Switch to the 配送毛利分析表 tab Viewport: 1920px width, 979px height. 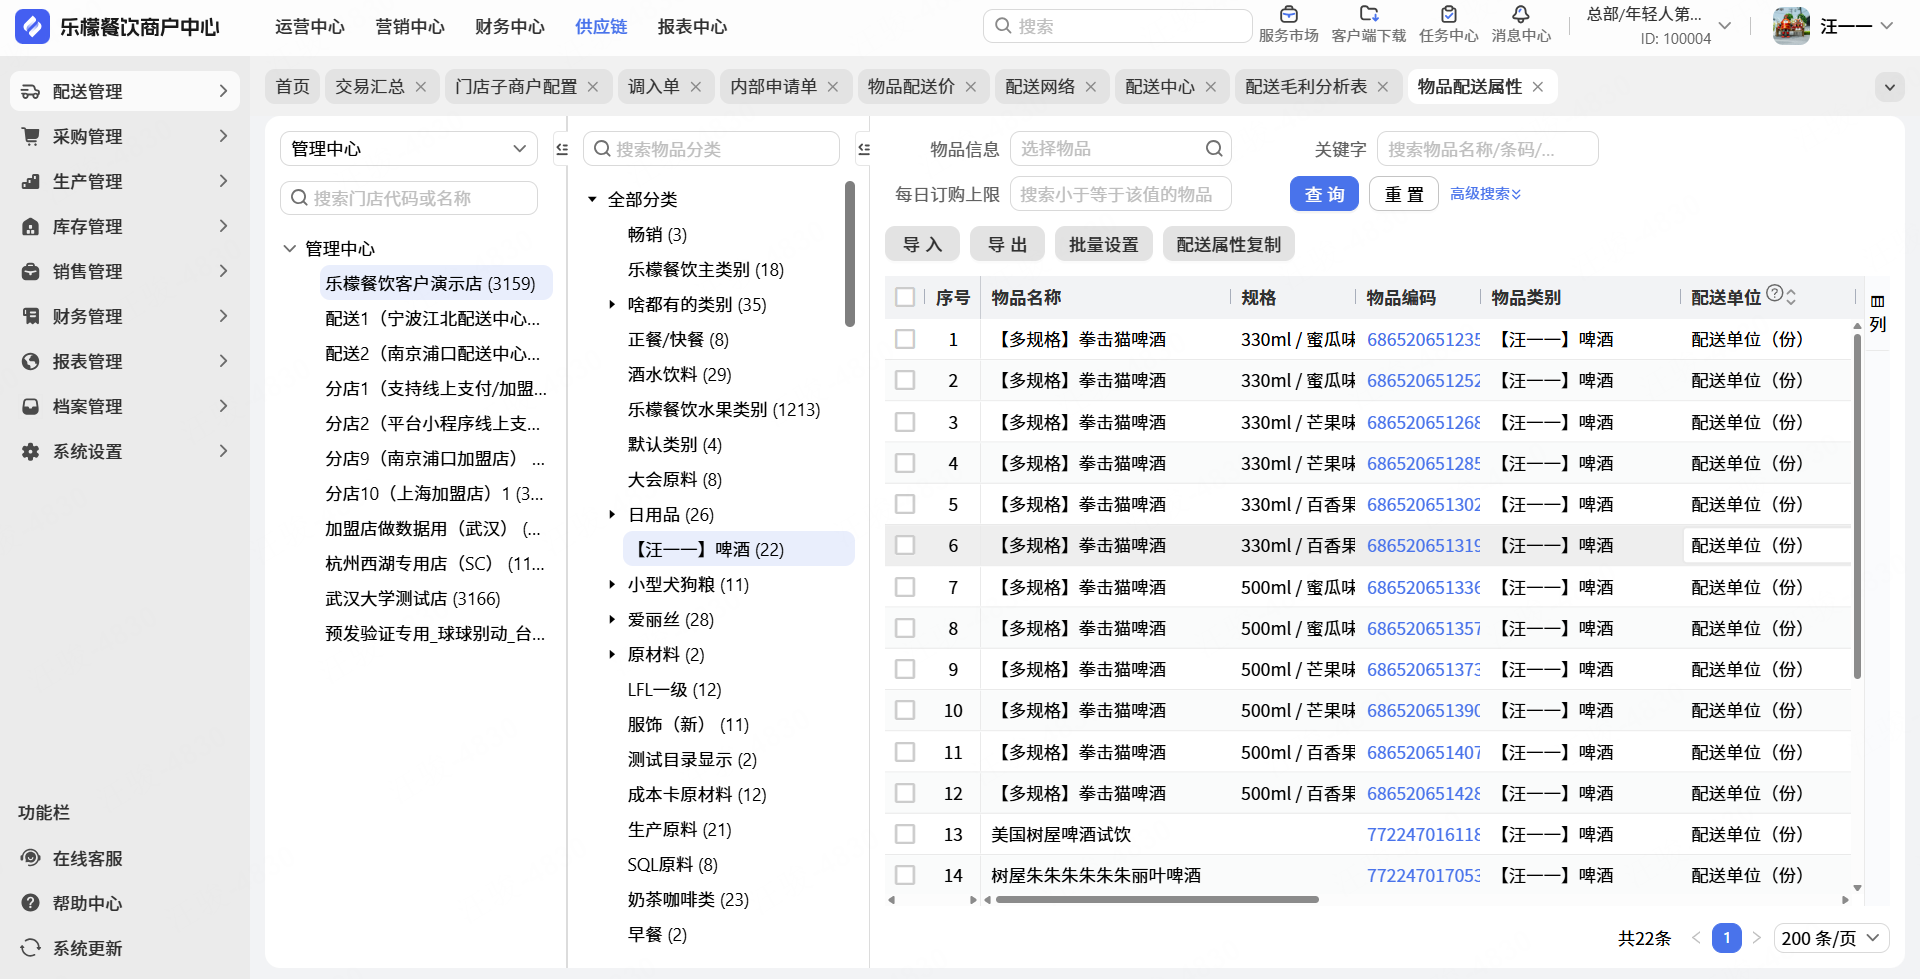[1305, 87]
